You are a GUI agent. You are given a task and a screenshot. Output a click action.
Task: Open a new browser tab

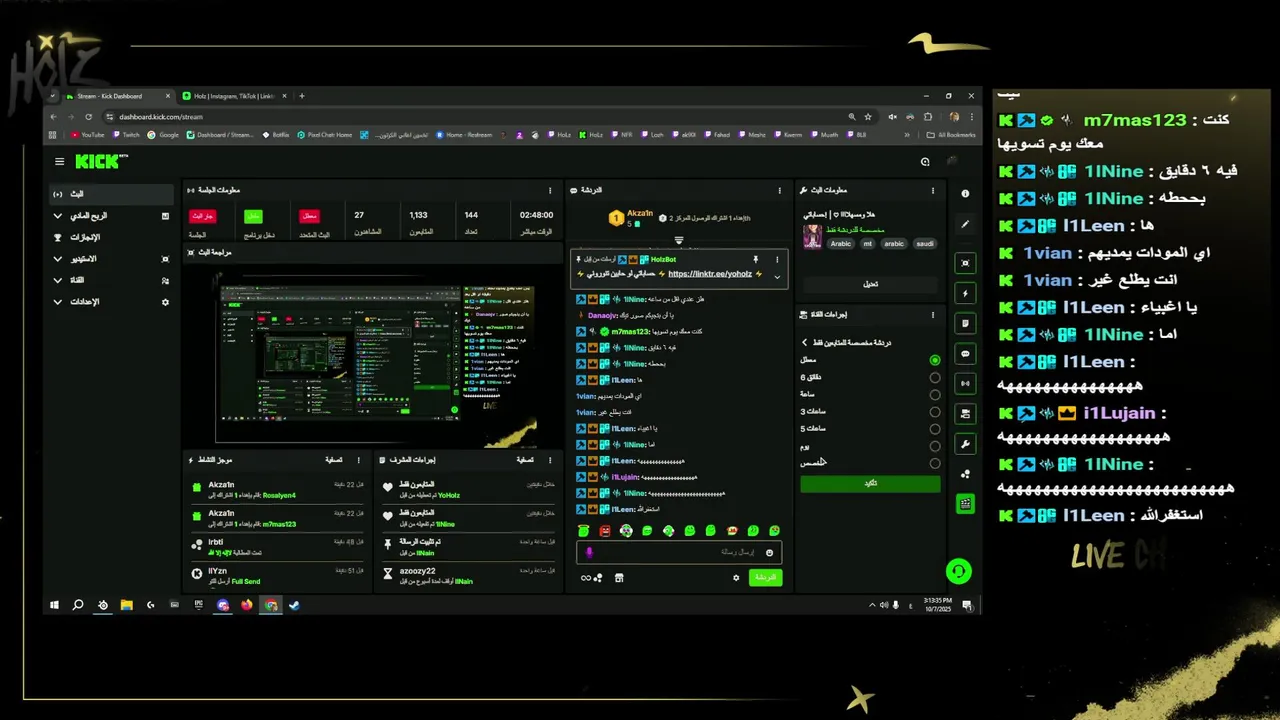pos(302,96)
